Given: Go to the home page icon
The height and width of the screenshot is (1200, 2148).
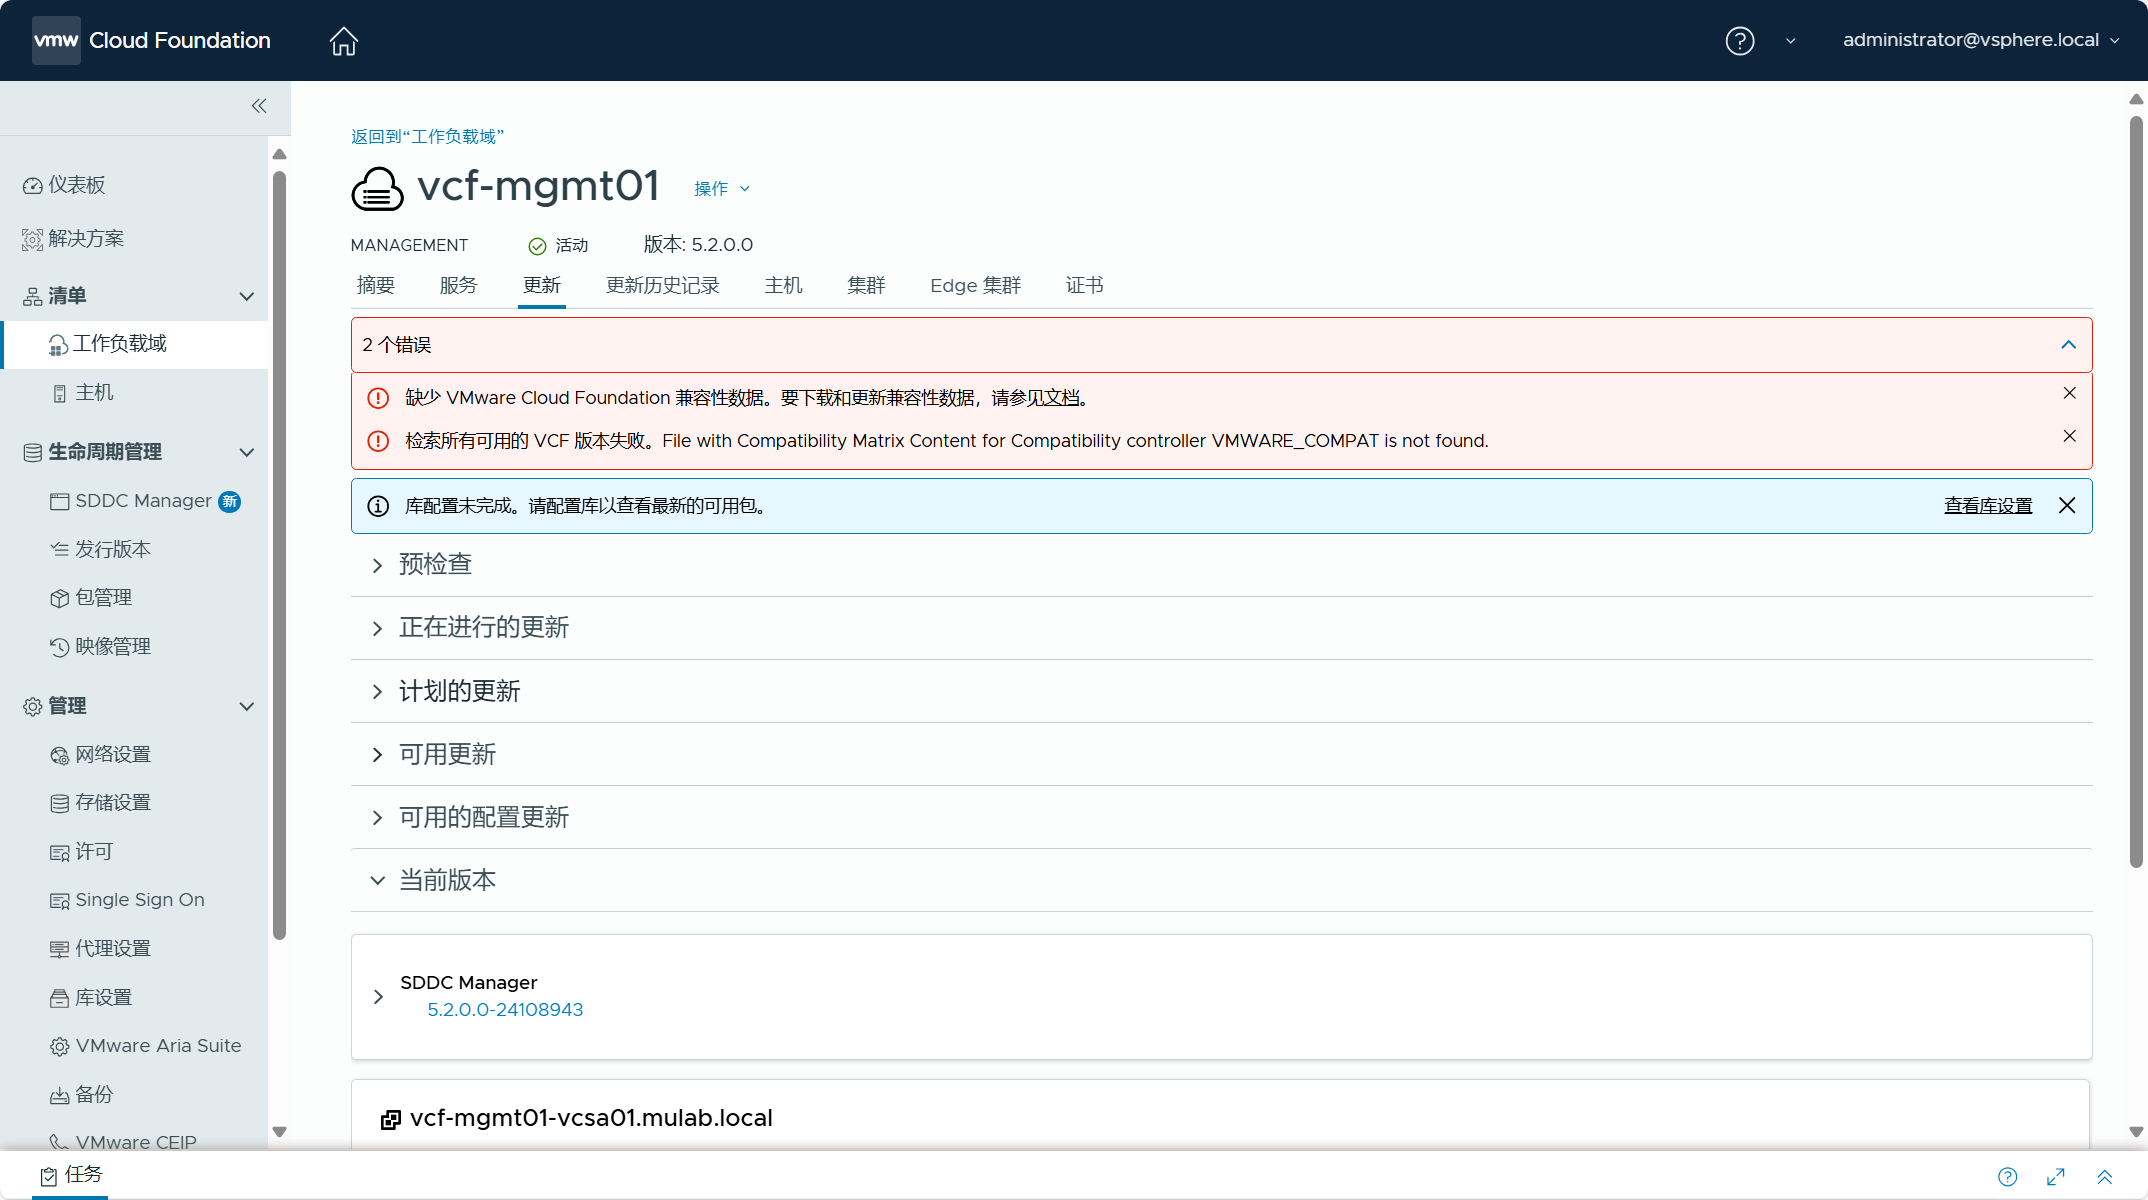Looking at the screenshot, I should pyautogui.click(x=343, y=41).
